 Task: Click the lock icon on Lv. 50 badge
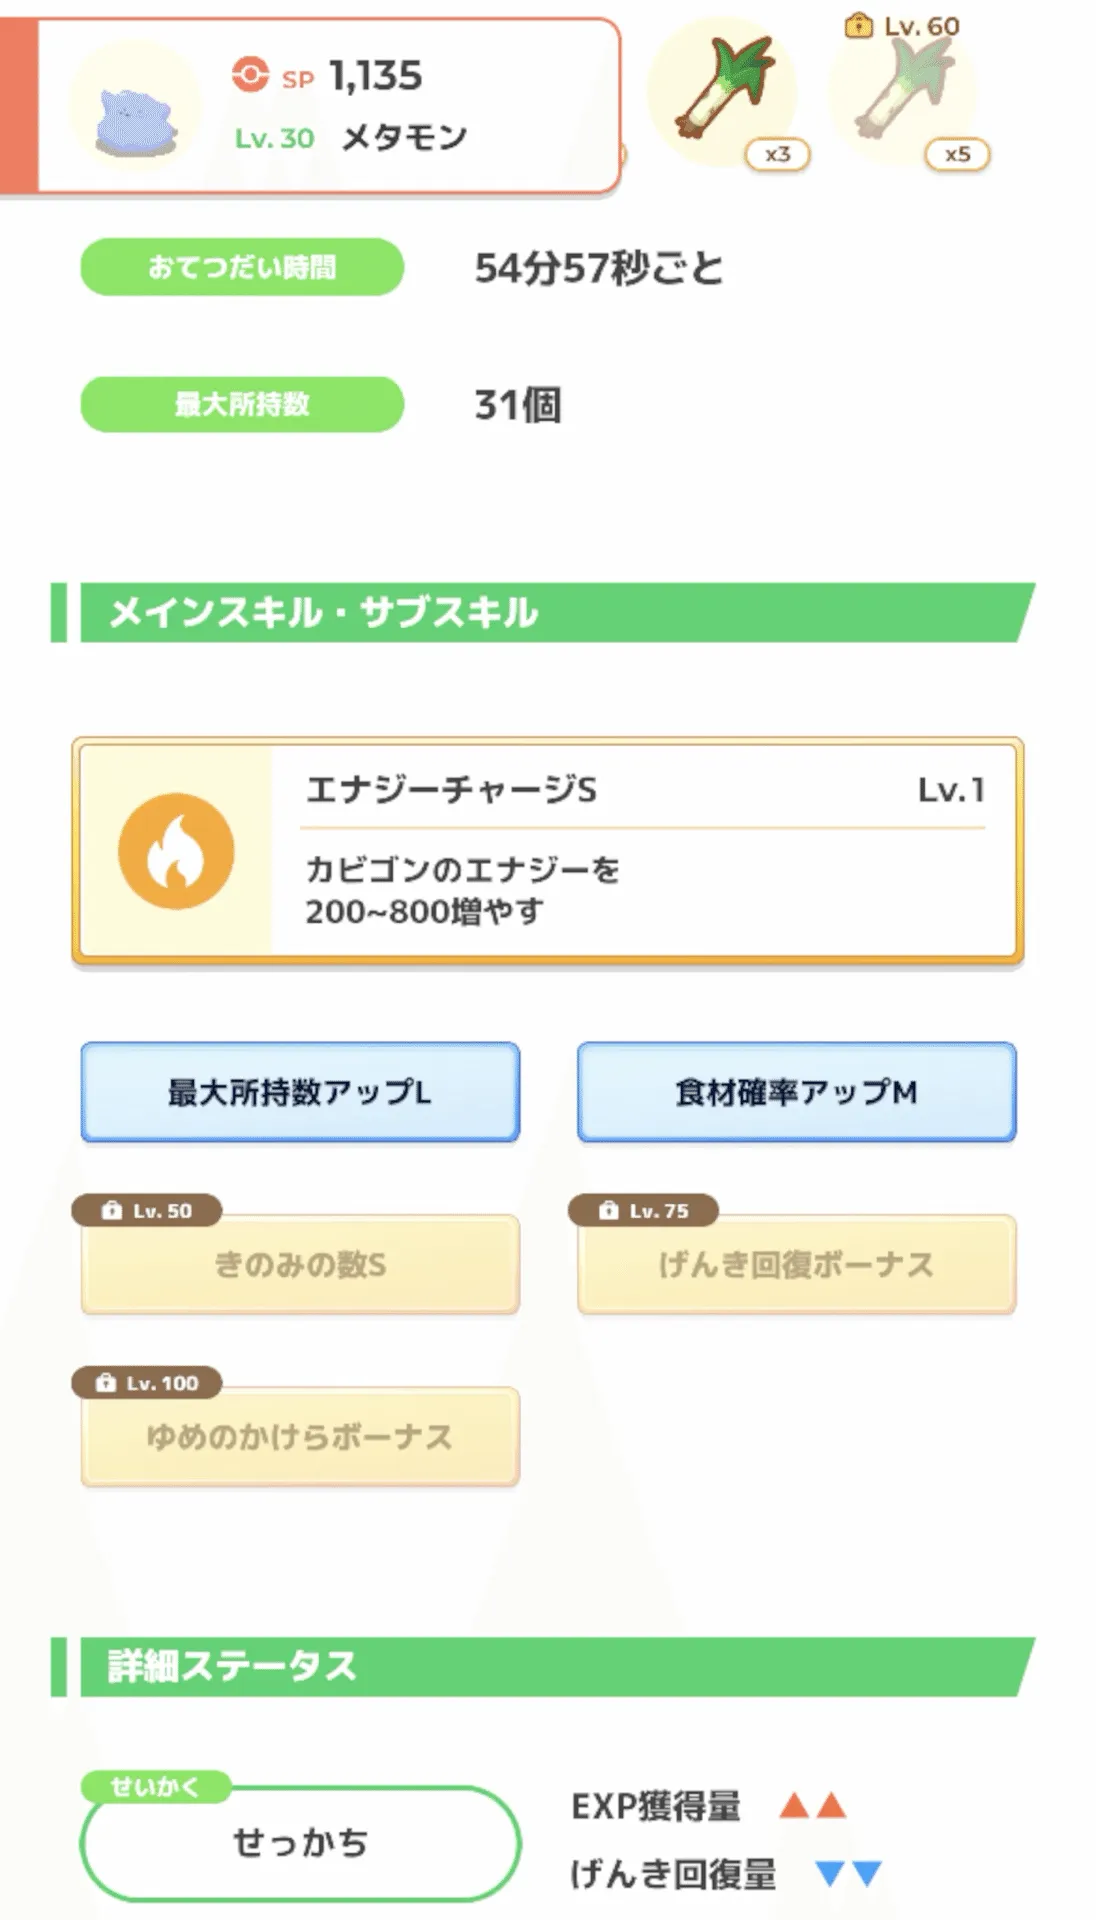coord(111,1211)
